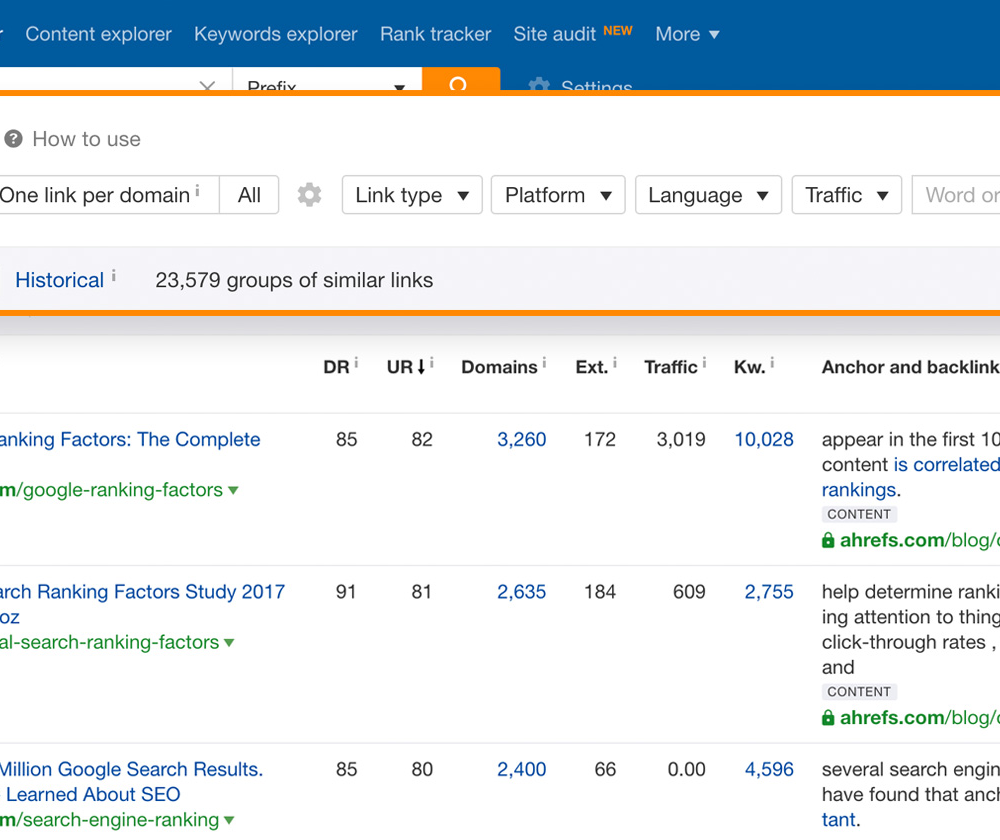Viewport: 1000px width, 840px height.
Task: Select the Historical tab
Action: 59,280
